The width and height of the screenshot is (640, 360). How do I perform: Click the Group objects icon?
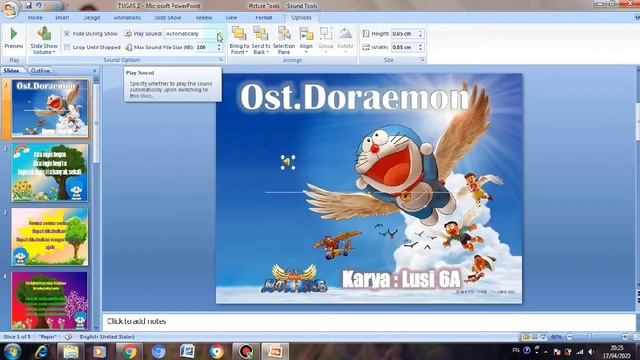[x=326, y=33]
